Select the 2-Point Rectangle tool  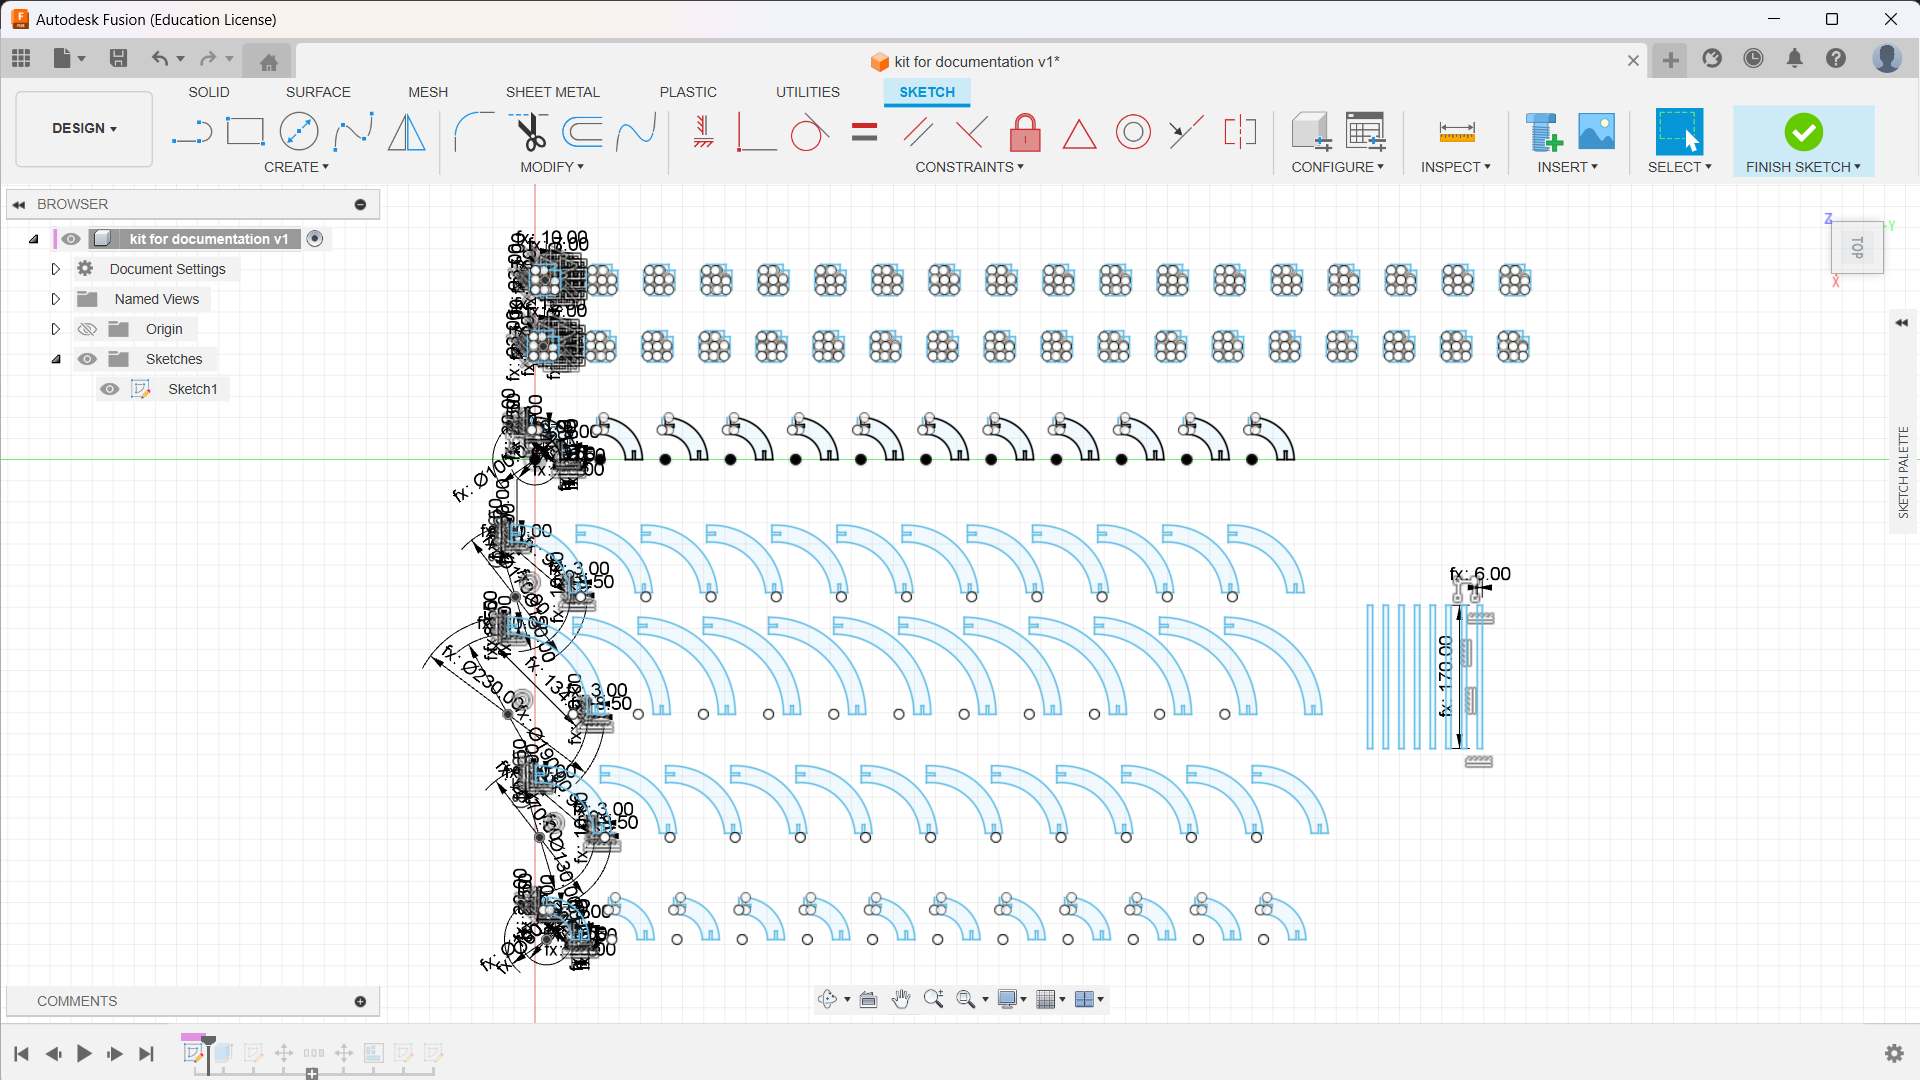coord(245,132)
